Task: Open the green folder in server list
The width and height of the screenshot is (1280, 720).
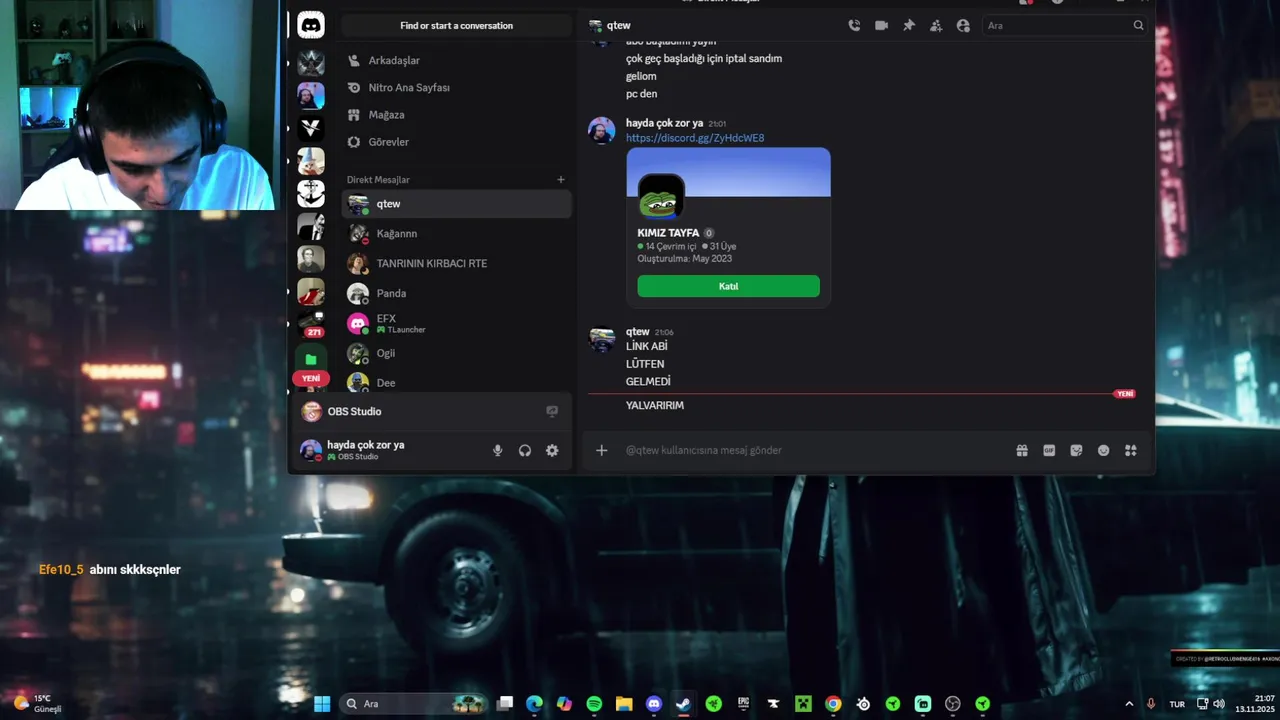Action: click(x=311, y=358)
